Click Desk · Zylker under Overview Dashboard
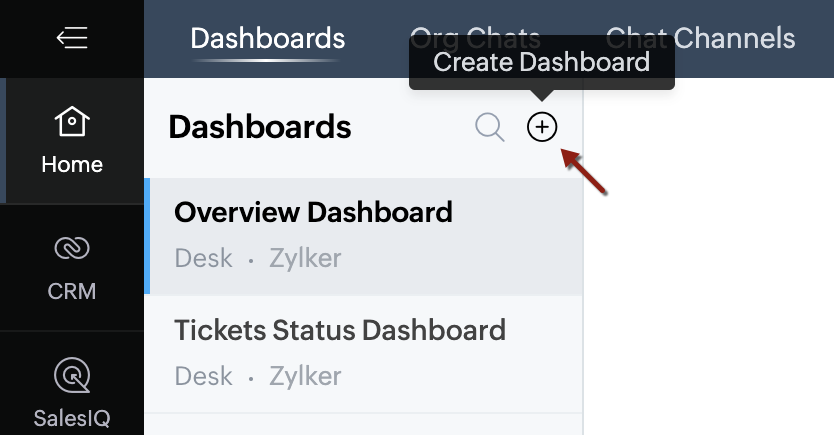Viewport: 834px width, 435px height. tap(257, 258)
